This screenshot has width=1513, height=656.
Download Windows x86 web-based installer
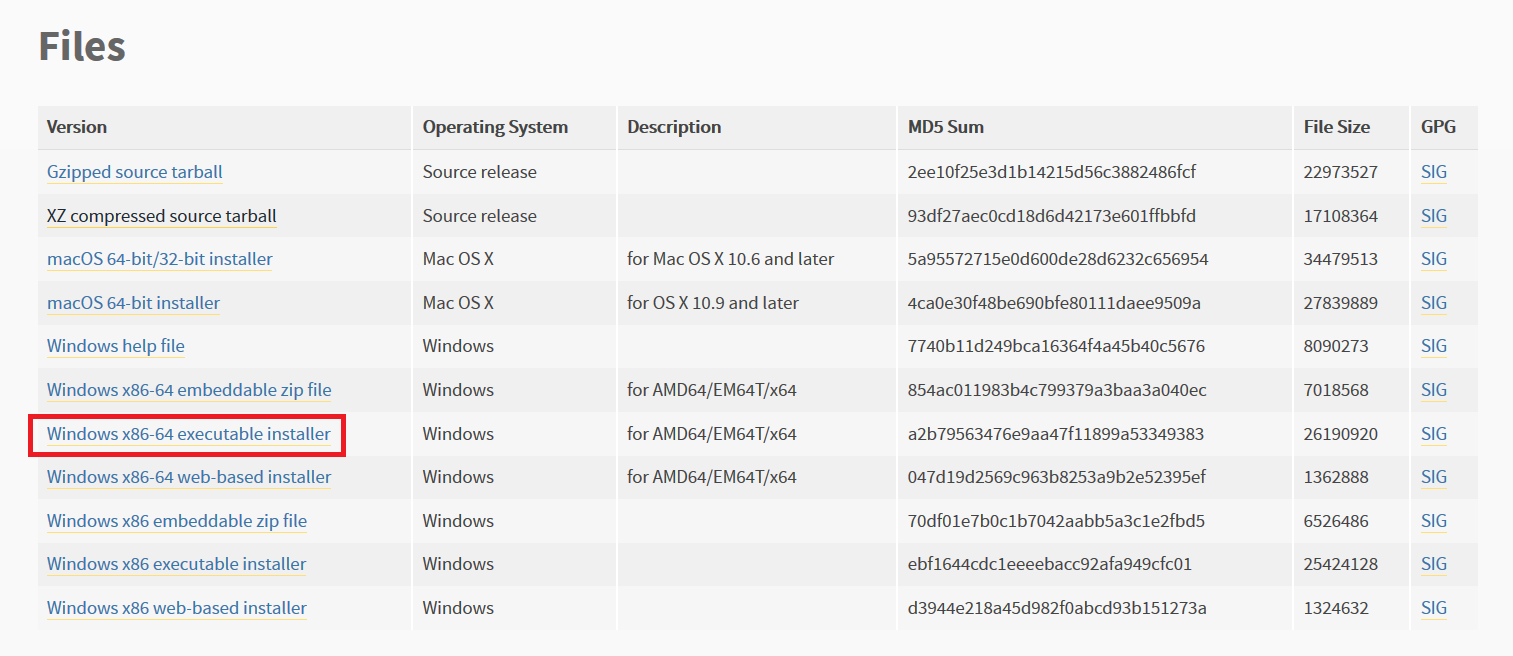click(177, 608)
